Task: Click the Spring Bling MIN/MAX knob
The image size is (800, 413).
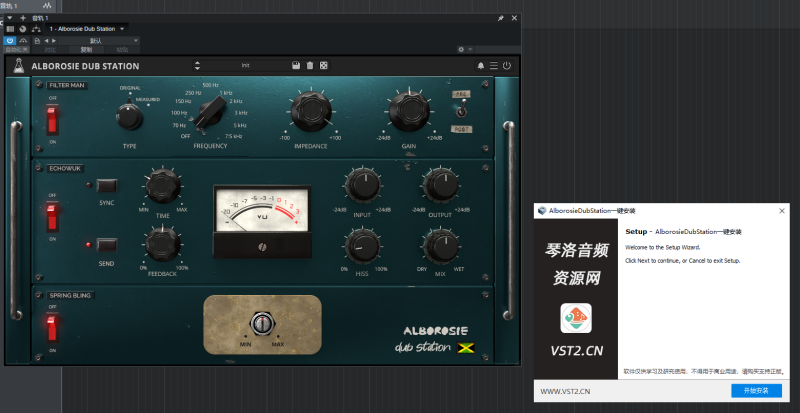Action: (264, 324)
